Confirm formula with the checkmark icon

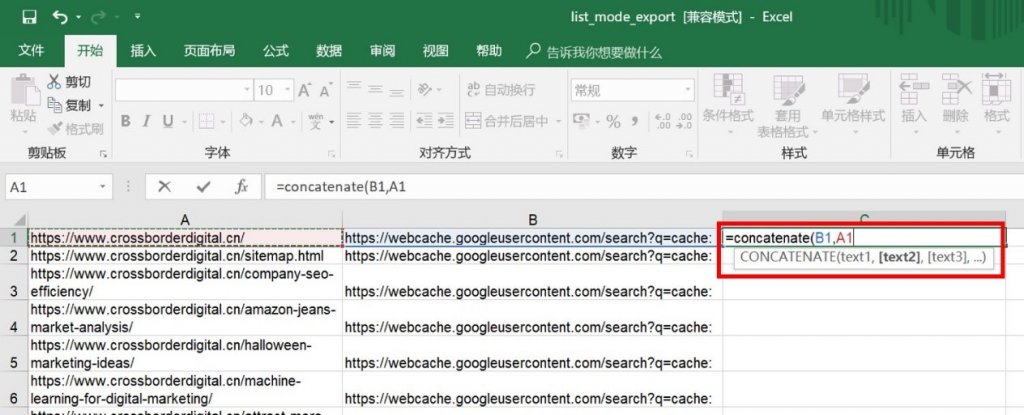pyautogui.click(x=203, y=187)
